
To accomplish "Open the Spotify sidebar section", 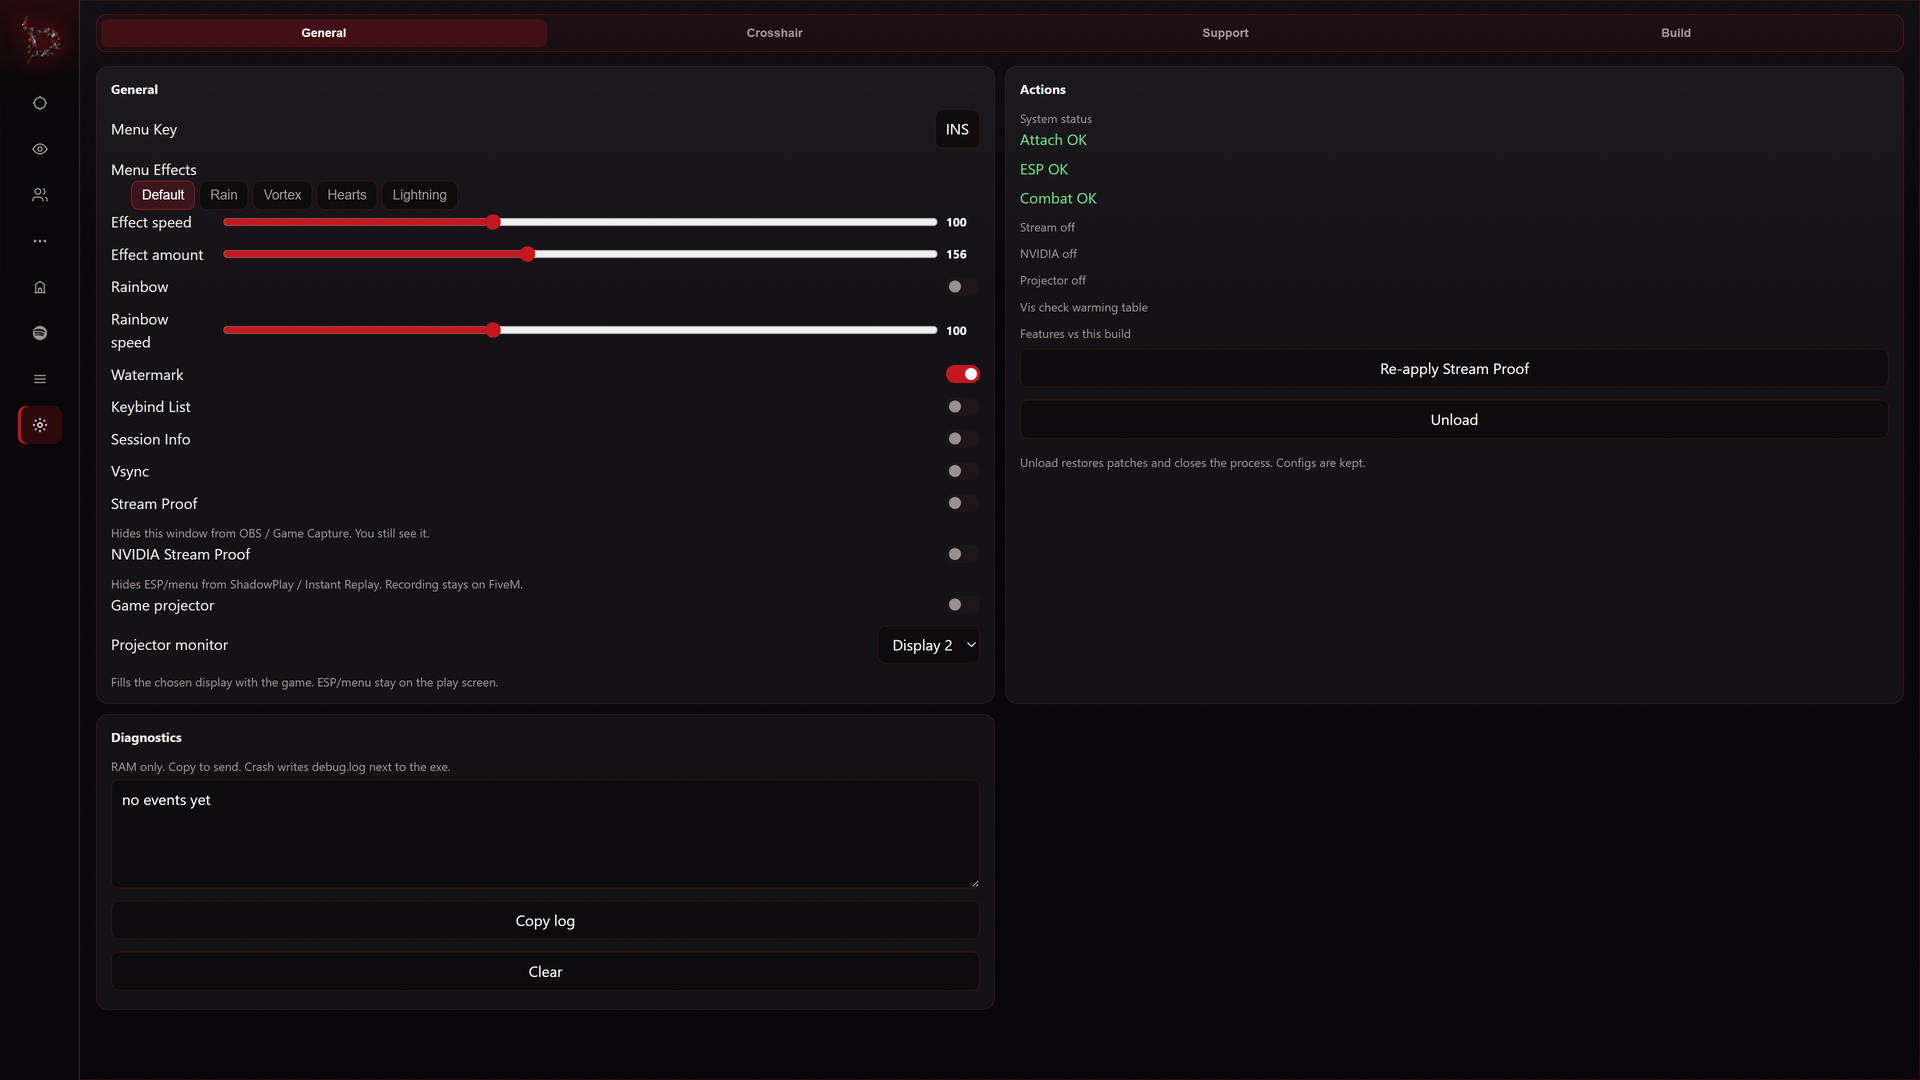I will pos(40,333).
